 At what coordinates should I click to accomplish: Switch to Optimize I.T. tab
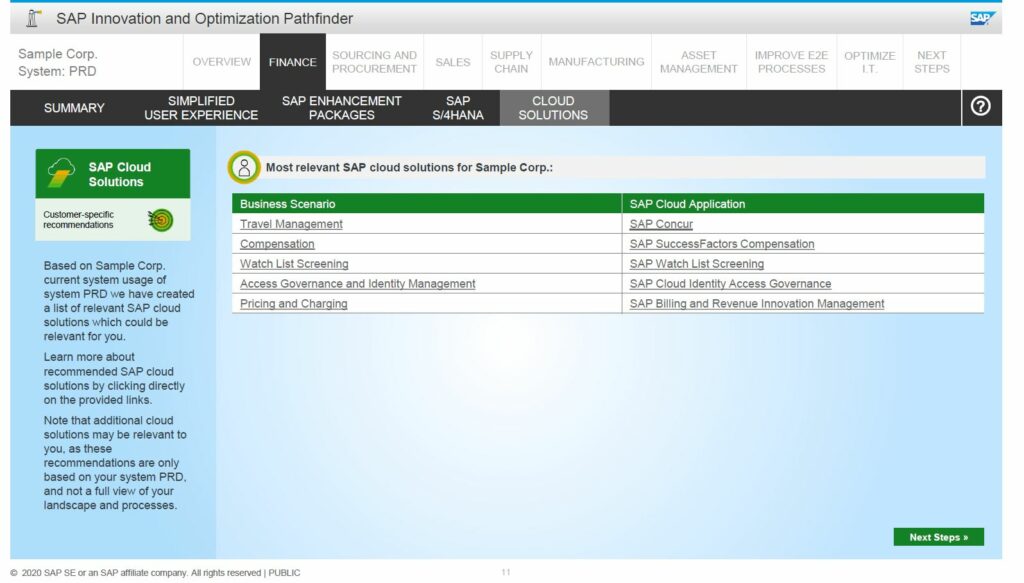pos(870,62)
